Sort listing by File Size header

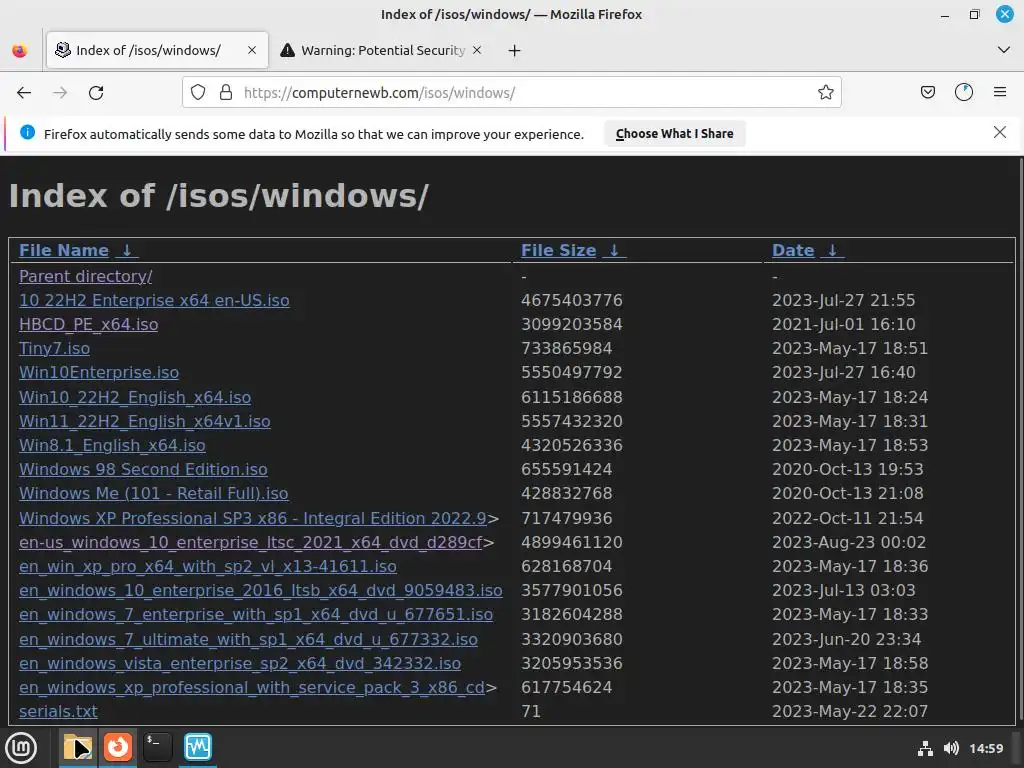pyautogui.click(x=558, y=250)
